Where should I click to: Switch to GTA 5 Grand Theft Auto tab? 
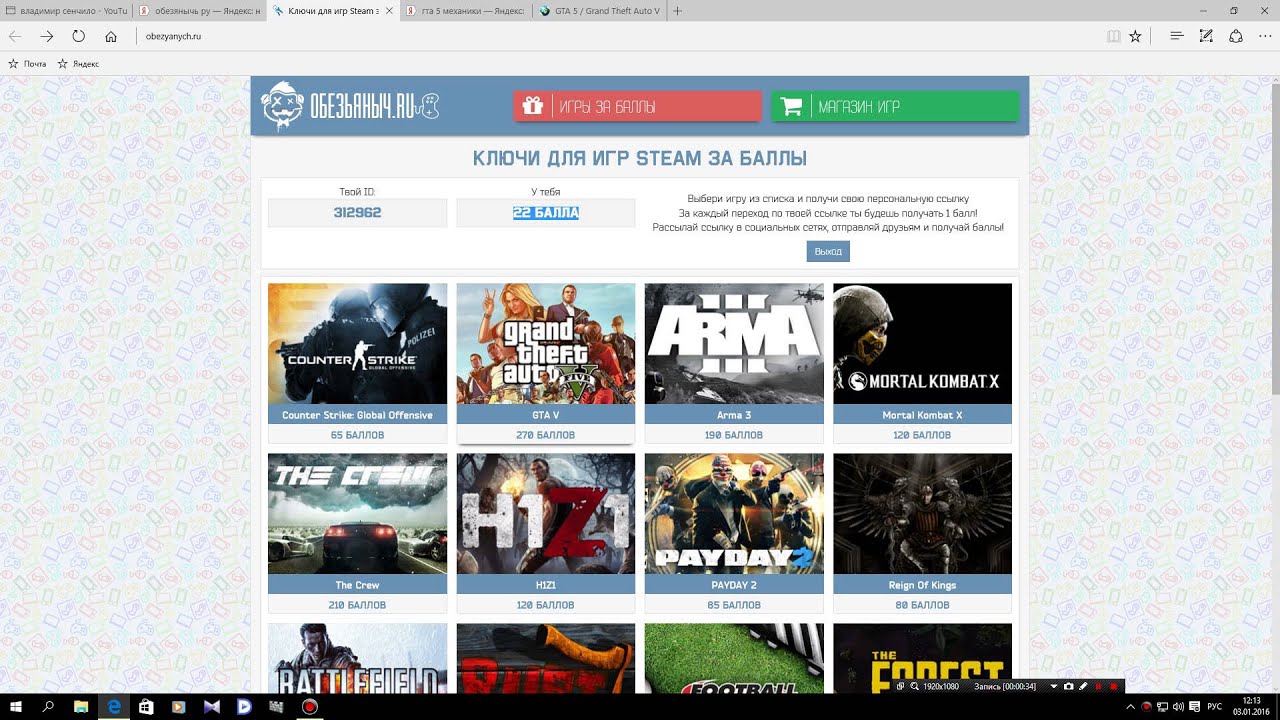pyautogui.click(x=598, y=11)
